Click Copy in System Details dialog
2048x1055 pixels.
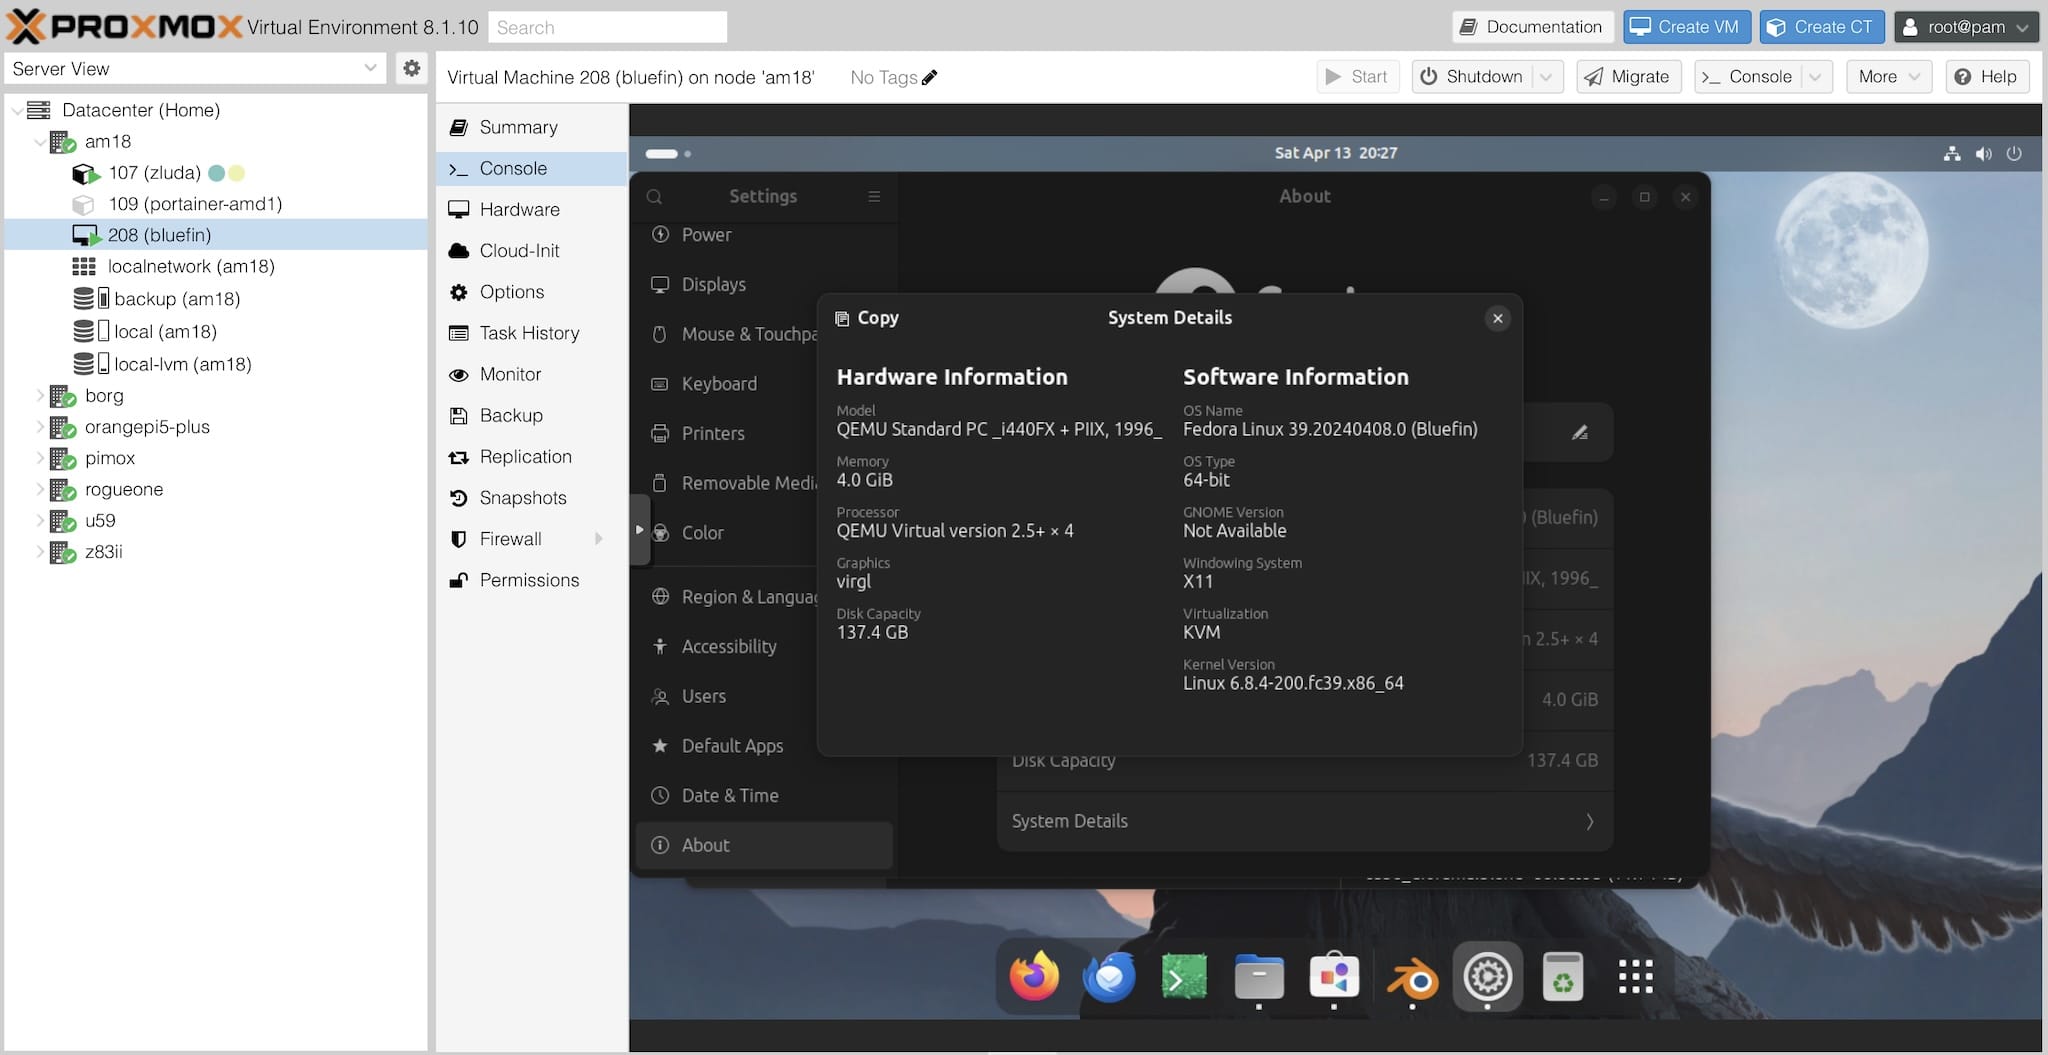point(867,318)
